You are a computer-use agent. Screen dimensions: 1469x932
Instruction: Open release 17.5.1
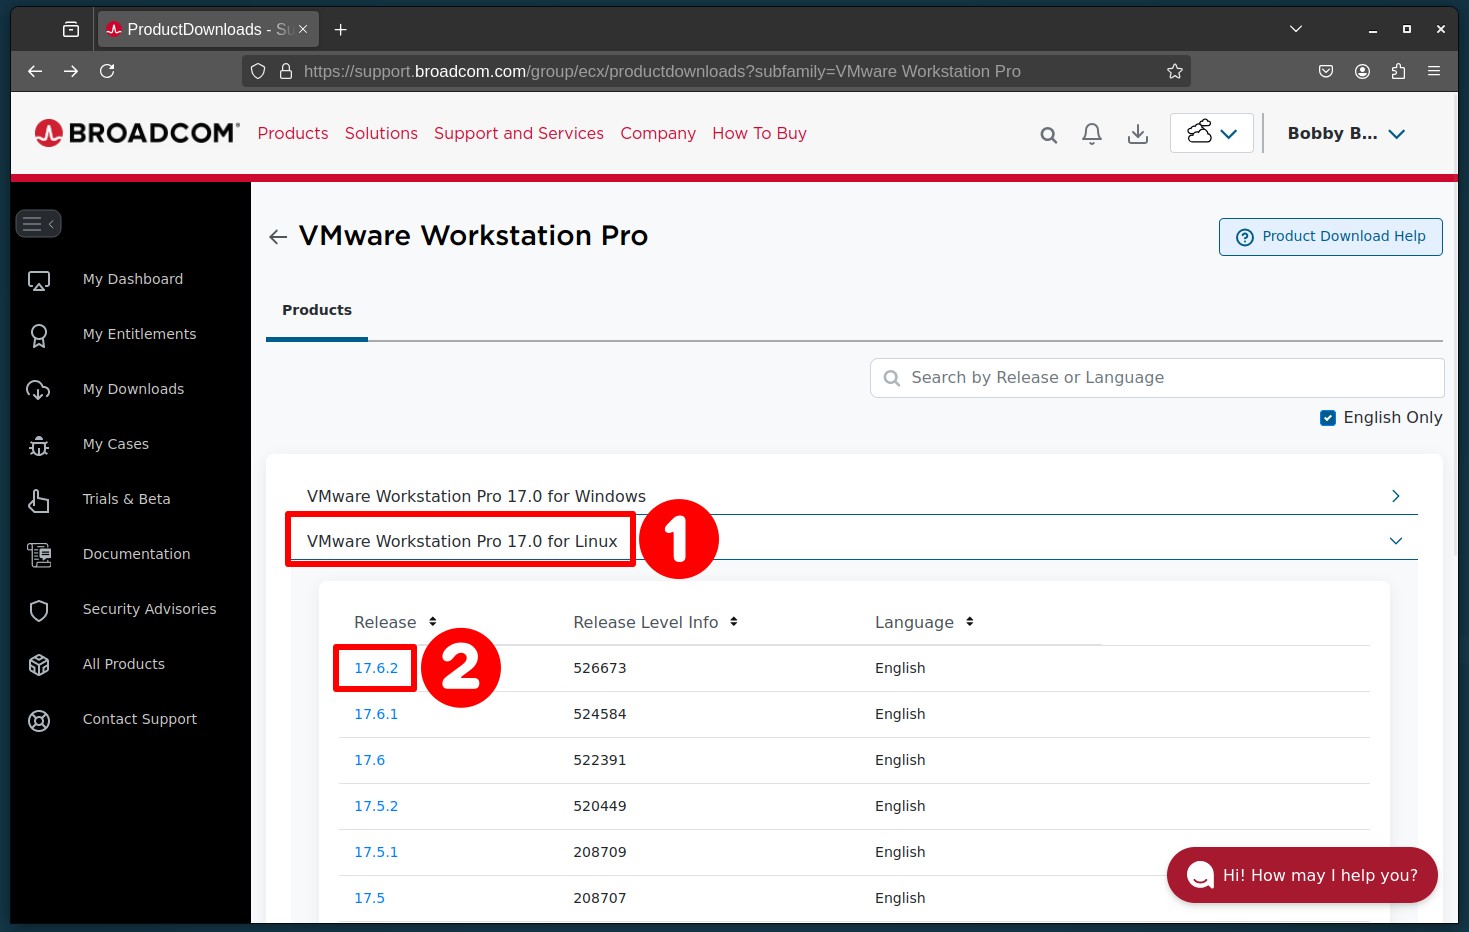pyautogui.click(x=376, y=852)
